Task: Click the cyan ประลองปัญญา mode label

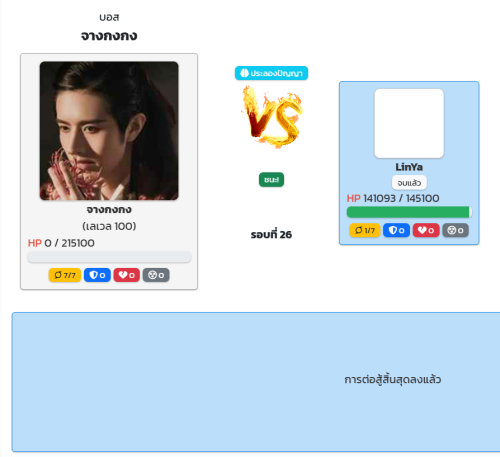Action: tap(271, 73)
